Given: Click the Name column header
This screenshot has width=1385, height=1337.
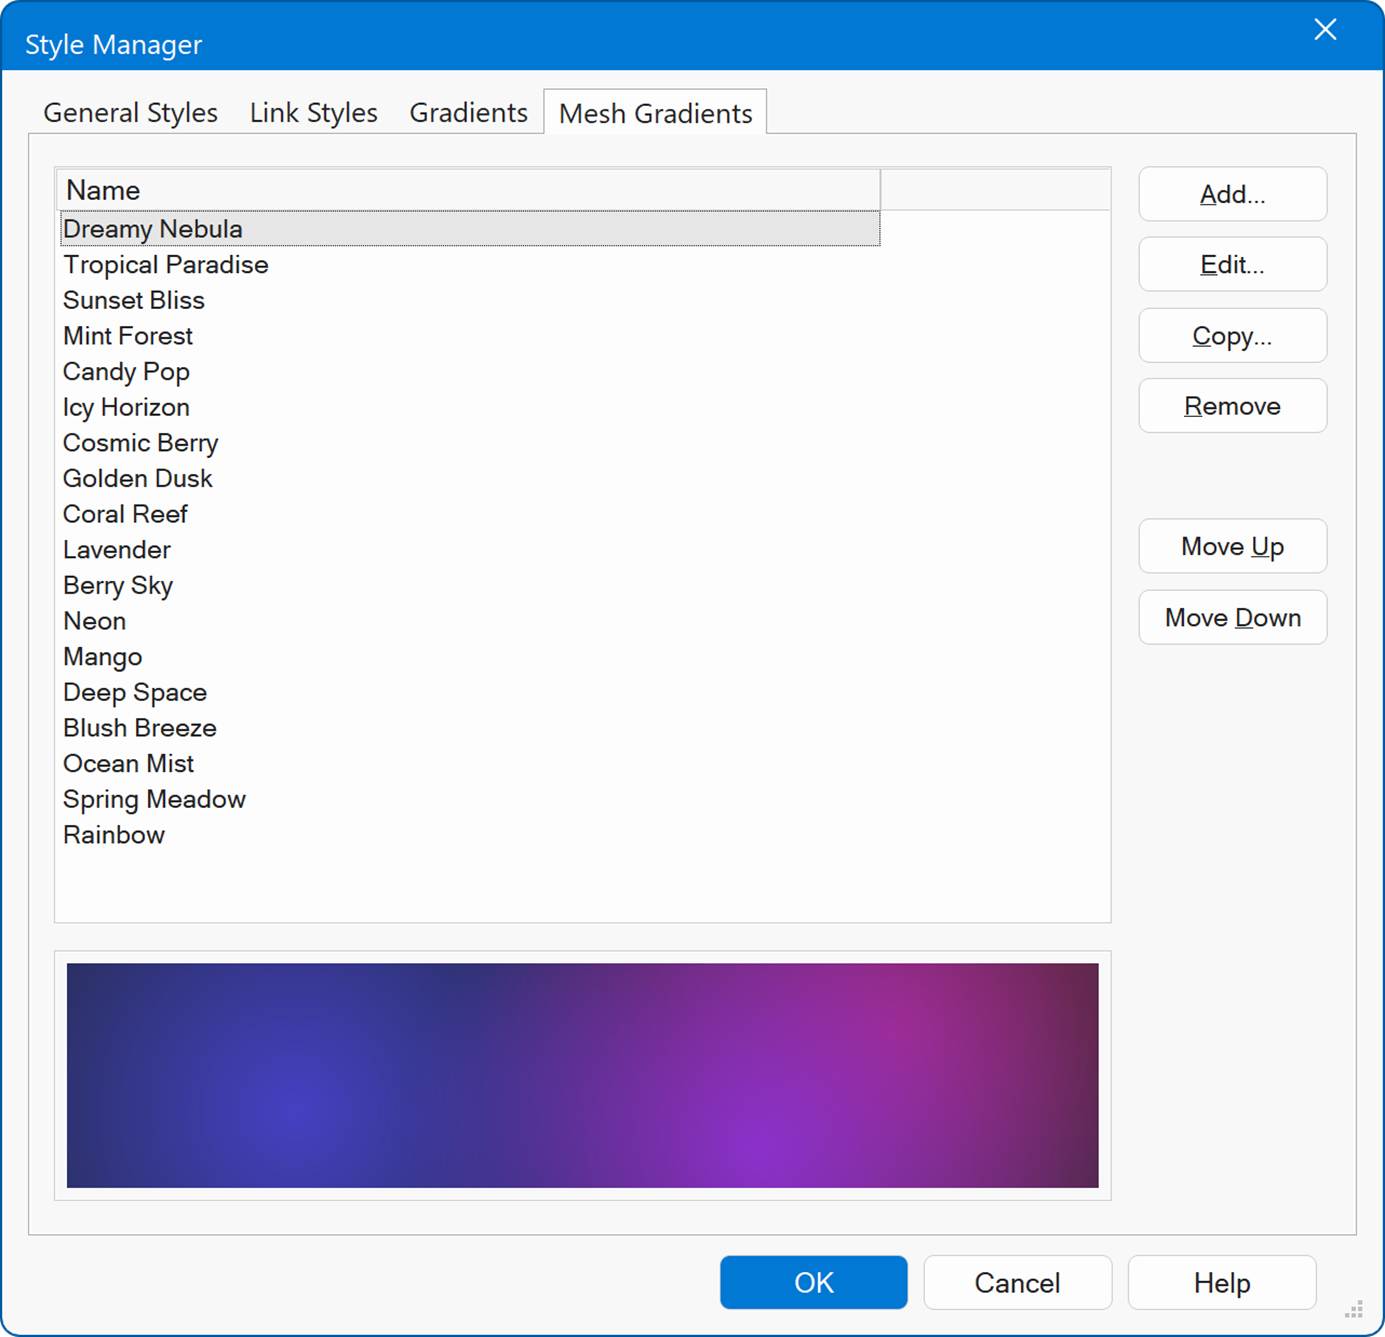Looking at the screenshot, I should click(x=468, y=190).
